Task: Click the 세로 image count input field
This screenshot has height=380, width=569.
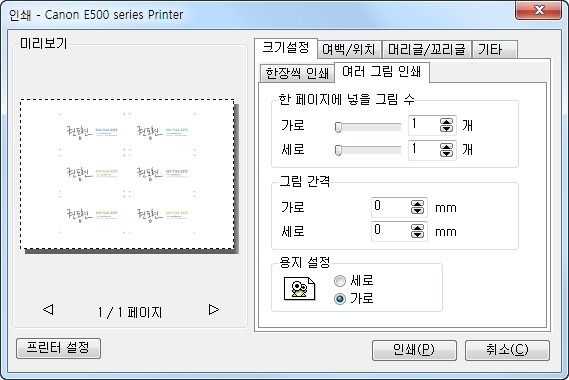Action: (x=424, y=150)
